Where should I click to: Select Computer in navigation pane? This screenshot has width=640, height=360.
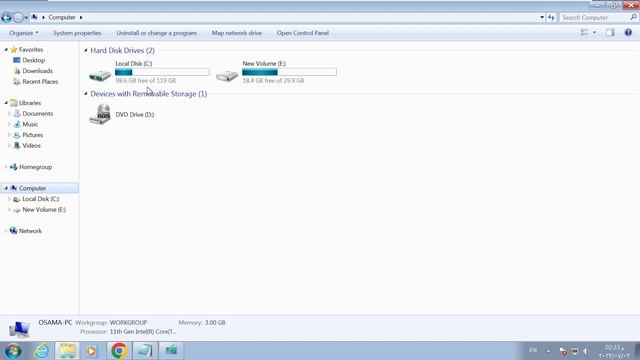click(x=32, y=188)
